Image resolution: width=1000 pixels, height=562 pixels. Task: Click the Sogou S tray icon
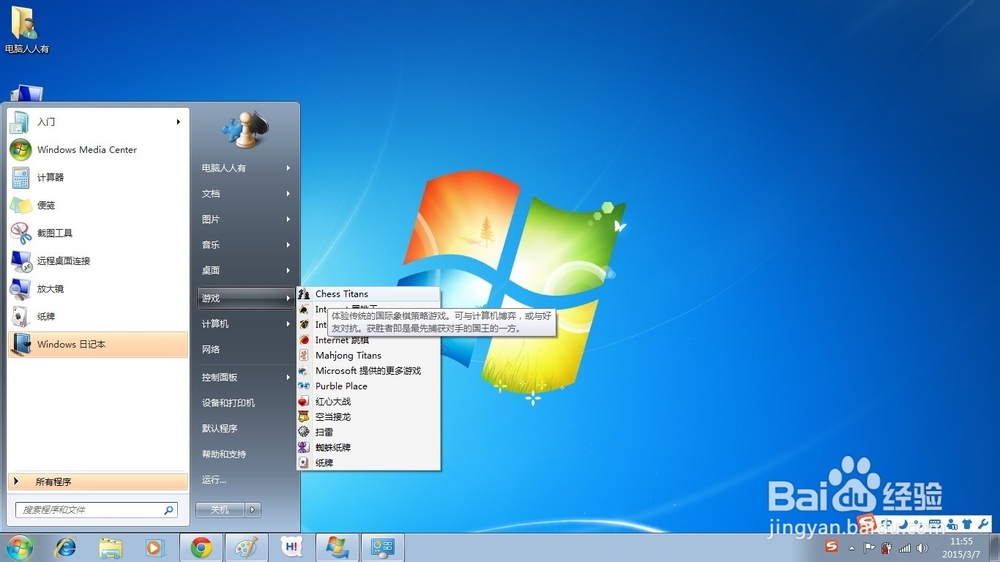[x=831, y=547]
